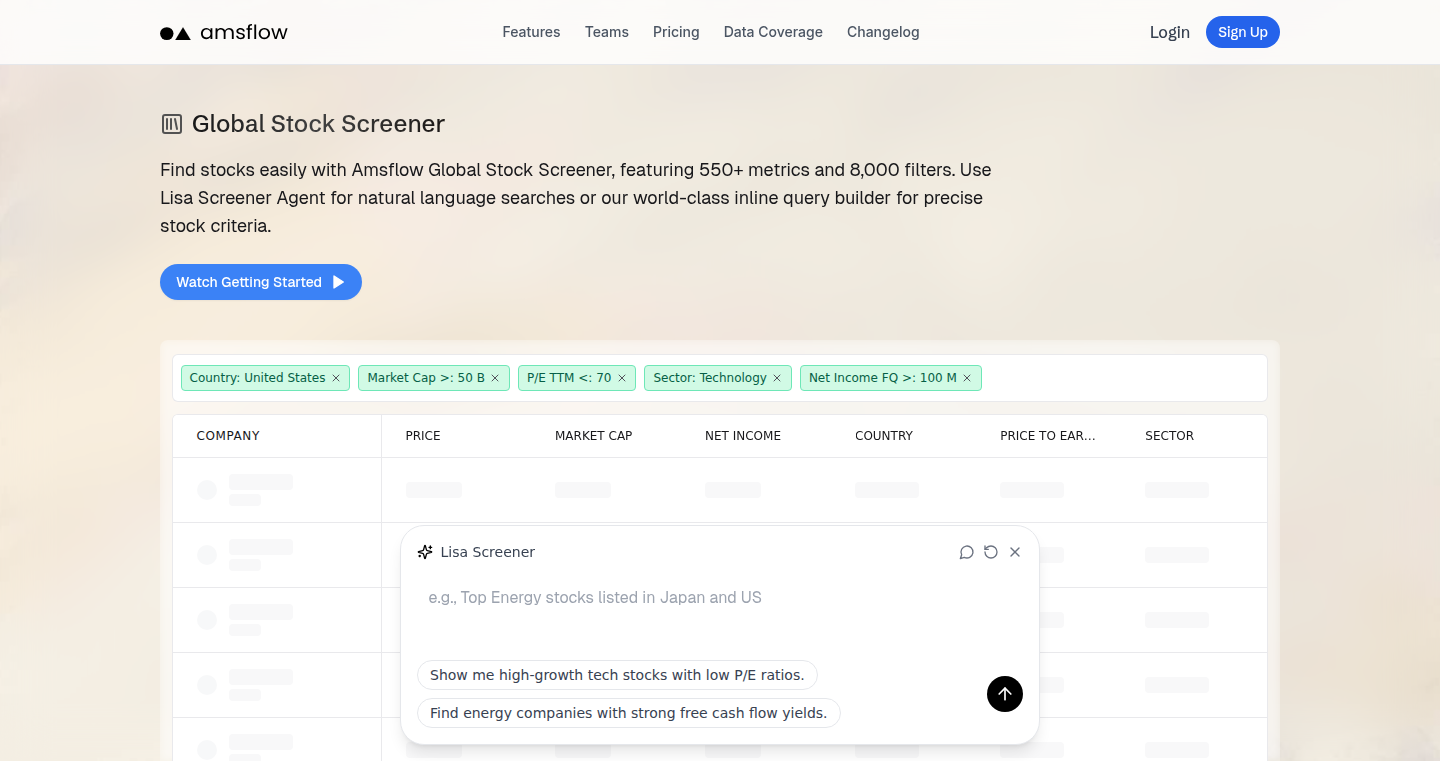Select the high-growth tech stocks suggestion
This screenshot has height=761, width=1440.
[617, 675]
